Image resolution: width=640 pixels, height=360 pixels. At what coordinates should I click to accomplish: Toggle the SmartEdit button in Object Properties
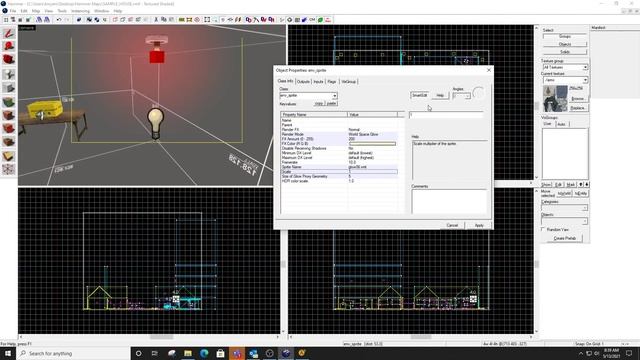[x=420, y=95]
